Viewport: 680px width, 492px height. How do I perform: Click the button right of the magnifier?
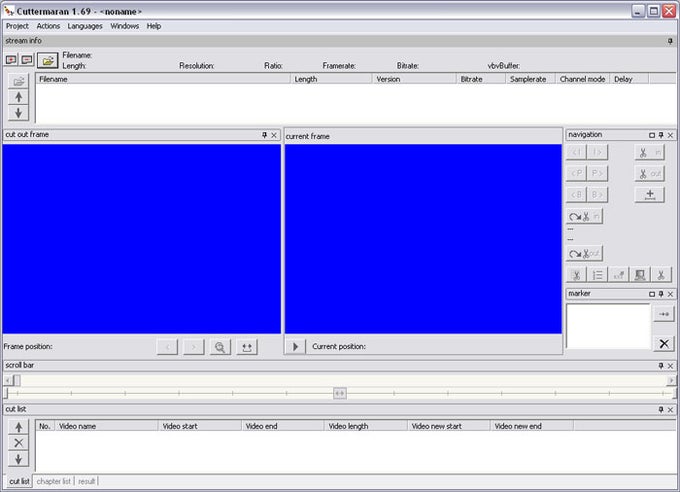tap(247, 347)
